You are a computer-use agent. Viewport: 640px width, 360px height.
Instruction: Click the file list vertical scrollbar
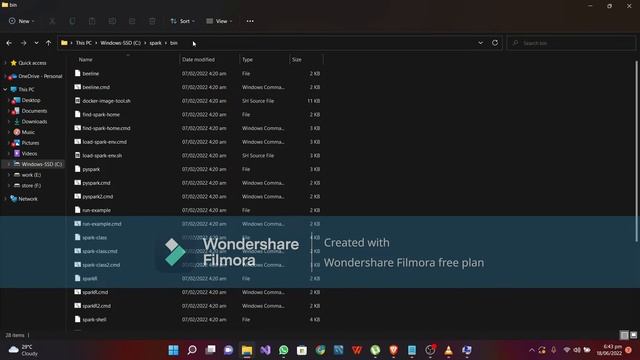636,151
